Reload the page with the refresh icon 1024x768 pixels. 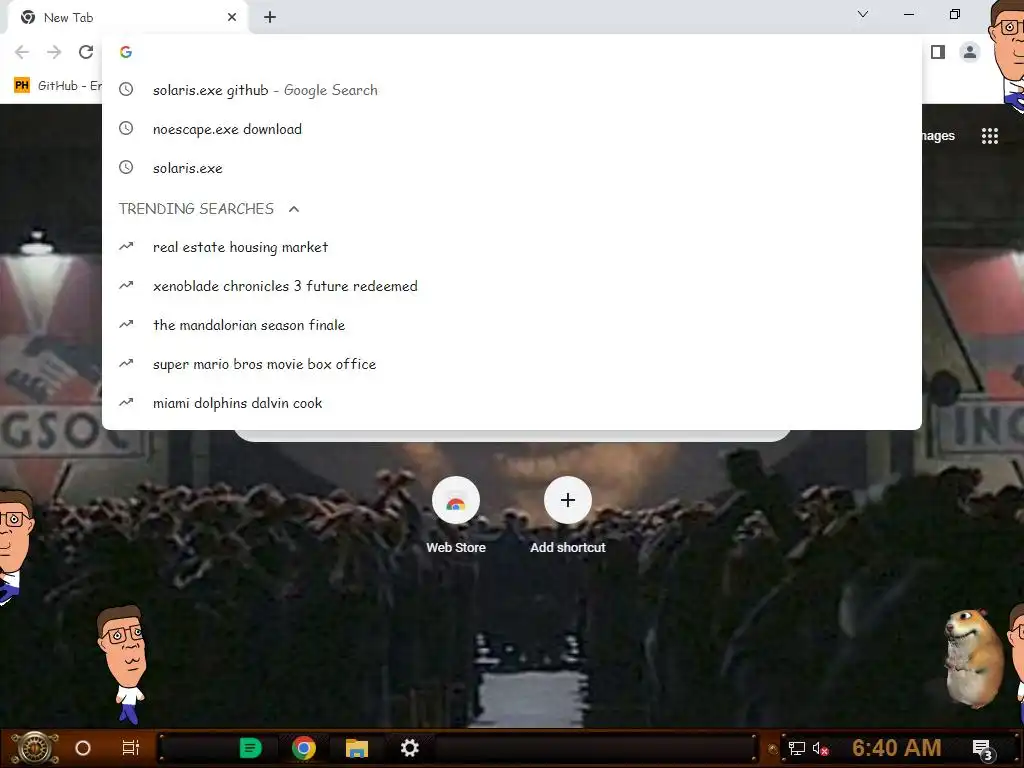[x=86, y=52]
